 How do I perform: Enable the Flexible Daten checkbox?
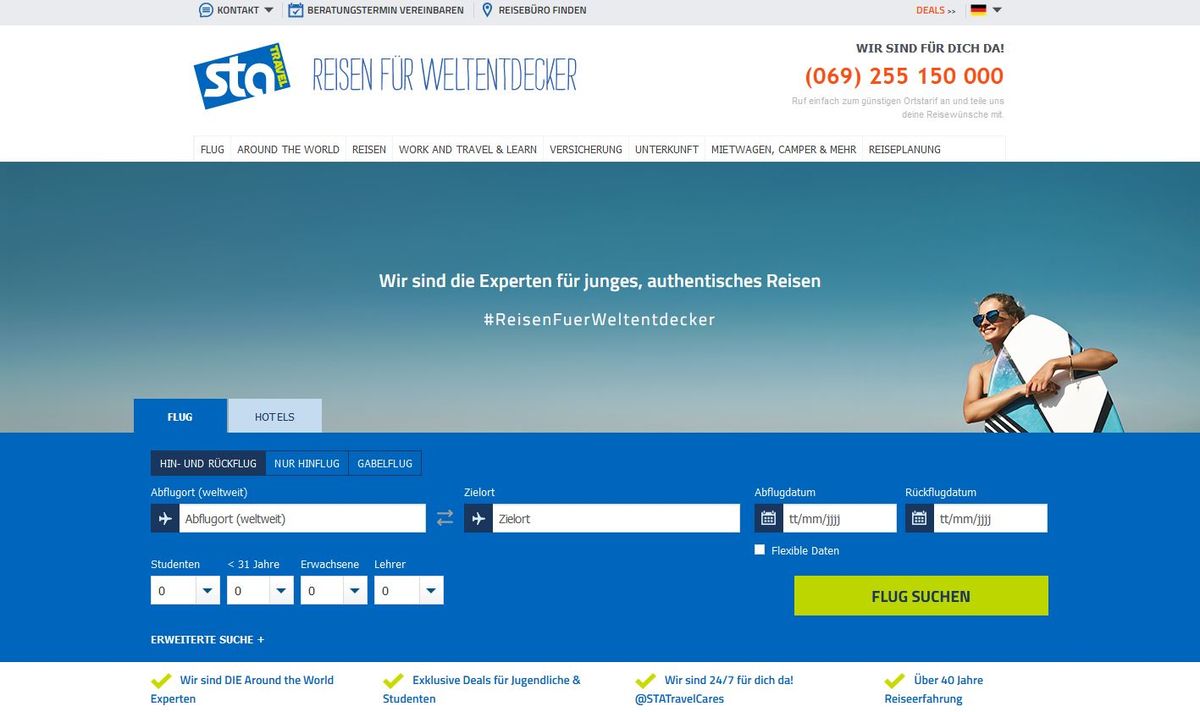(760, 550)
